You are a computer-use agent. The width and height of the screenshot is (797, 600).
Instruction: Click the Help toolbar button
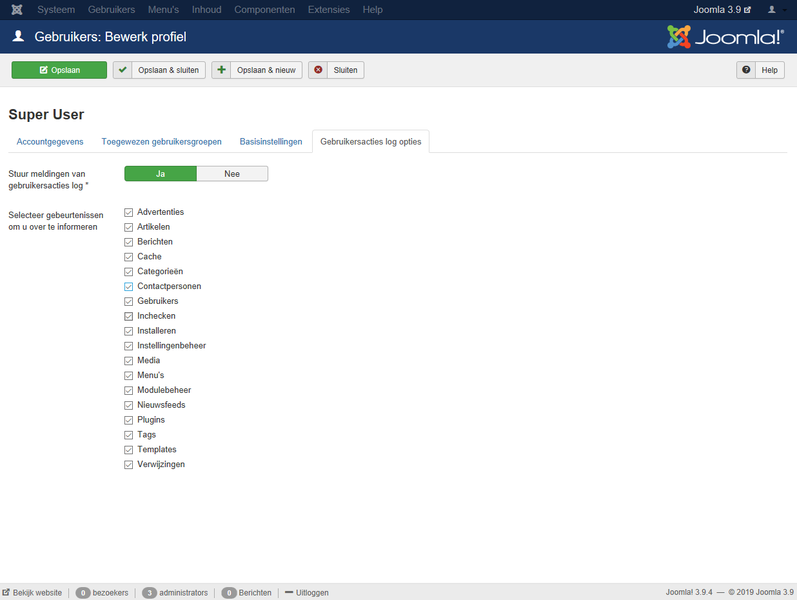[760, 70]
